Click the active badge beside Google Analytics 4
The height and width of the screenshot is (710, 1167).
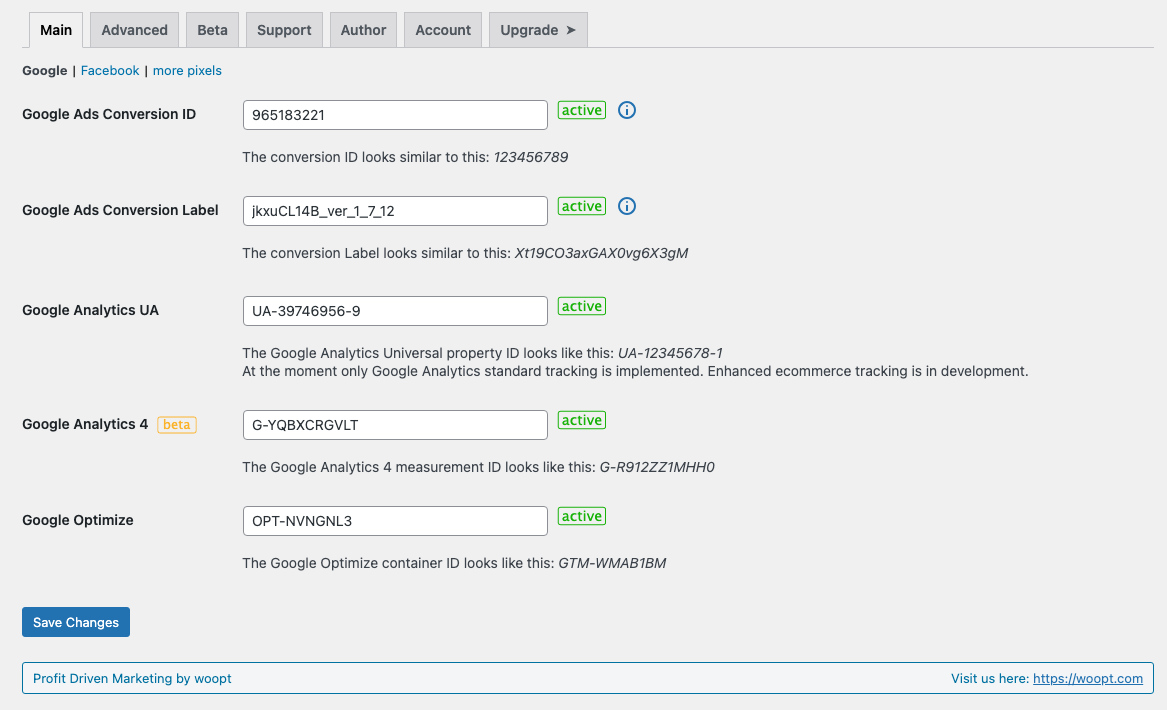tap(581, 420)
